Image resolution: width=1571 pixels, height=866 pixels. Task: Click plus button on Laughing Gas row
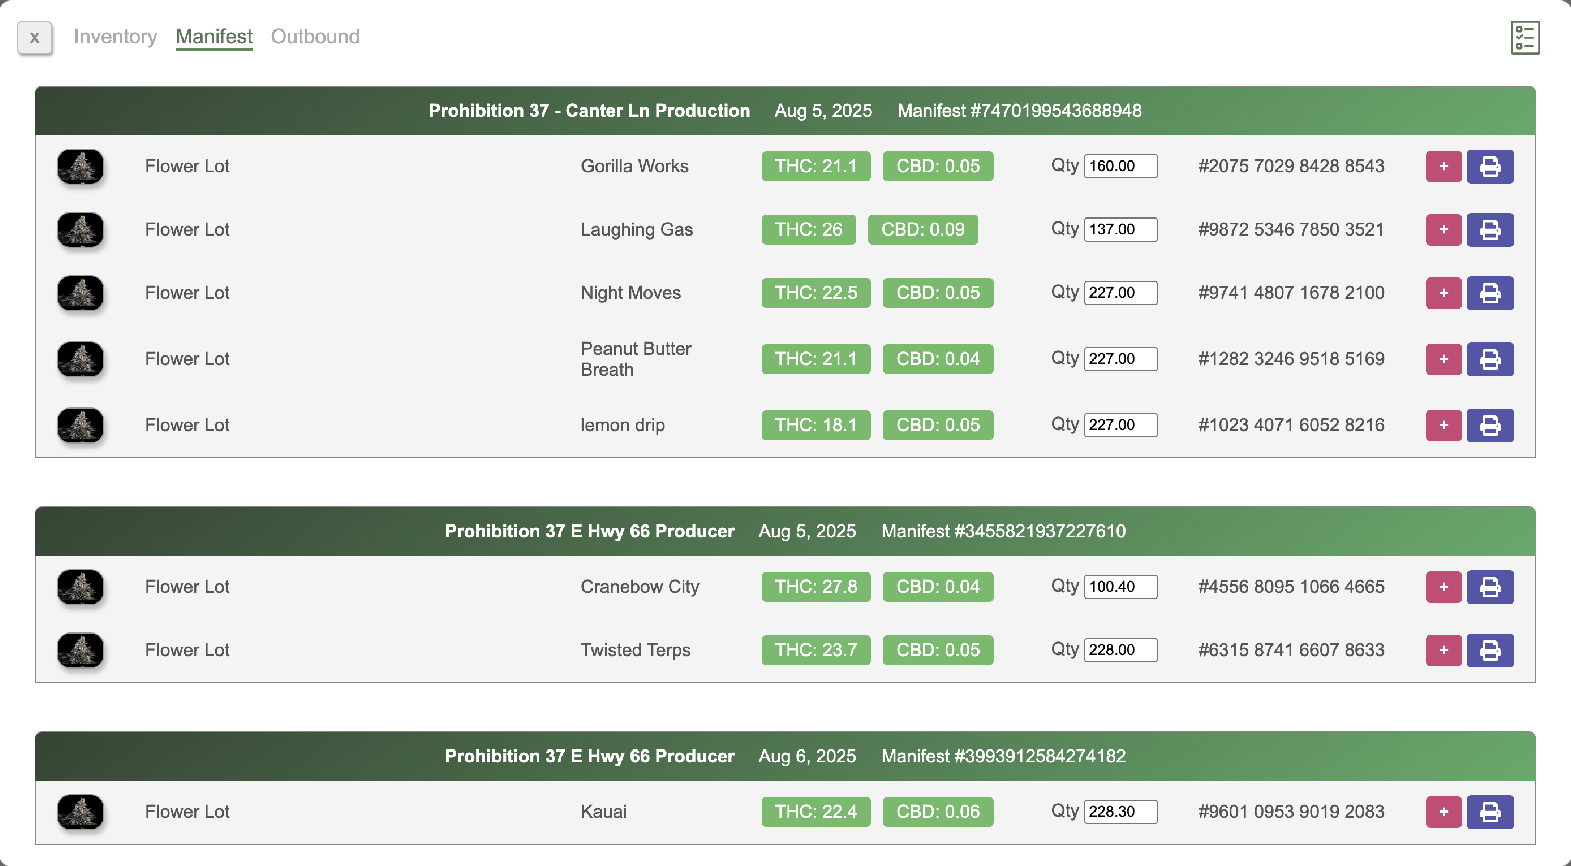(x=1443, y=230)
